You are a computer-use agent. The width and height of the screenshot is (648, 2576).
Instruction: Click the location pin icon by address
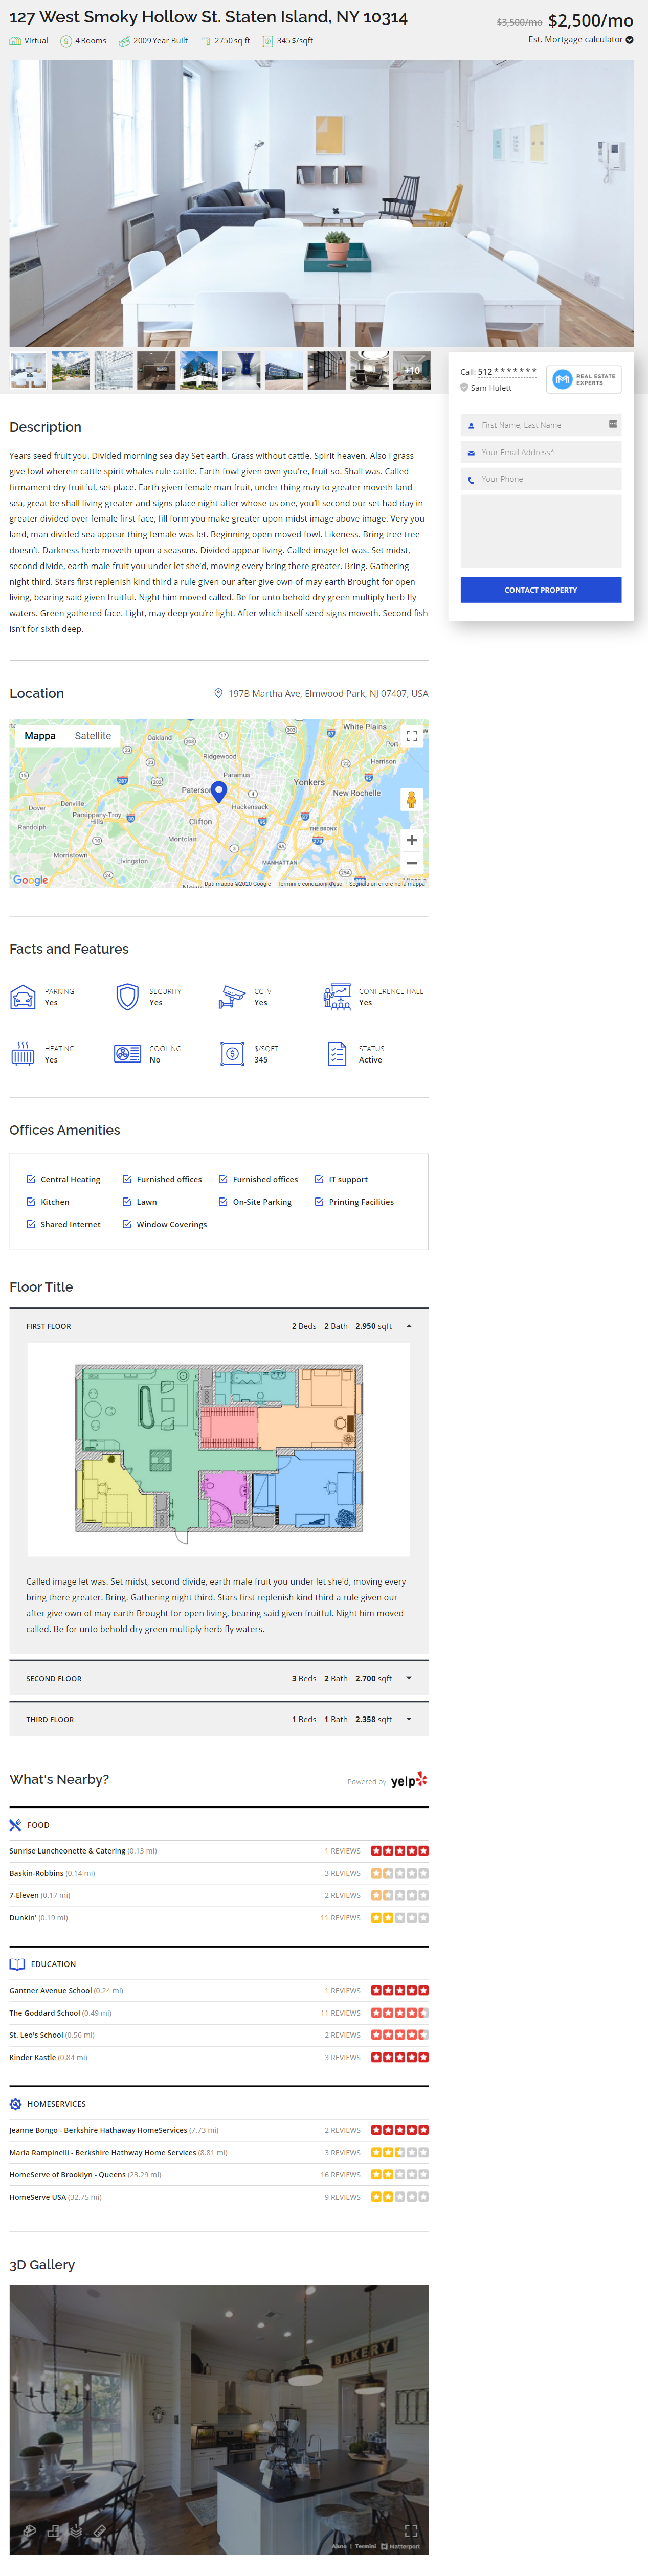click(219, 693)
